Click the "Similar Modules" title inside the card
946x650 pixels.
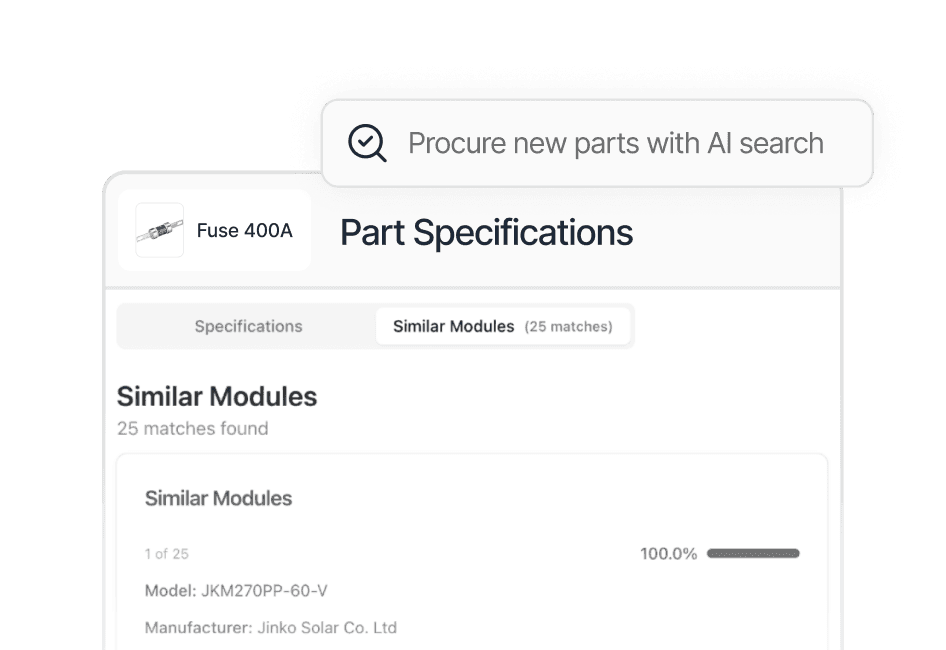point(218,498)
